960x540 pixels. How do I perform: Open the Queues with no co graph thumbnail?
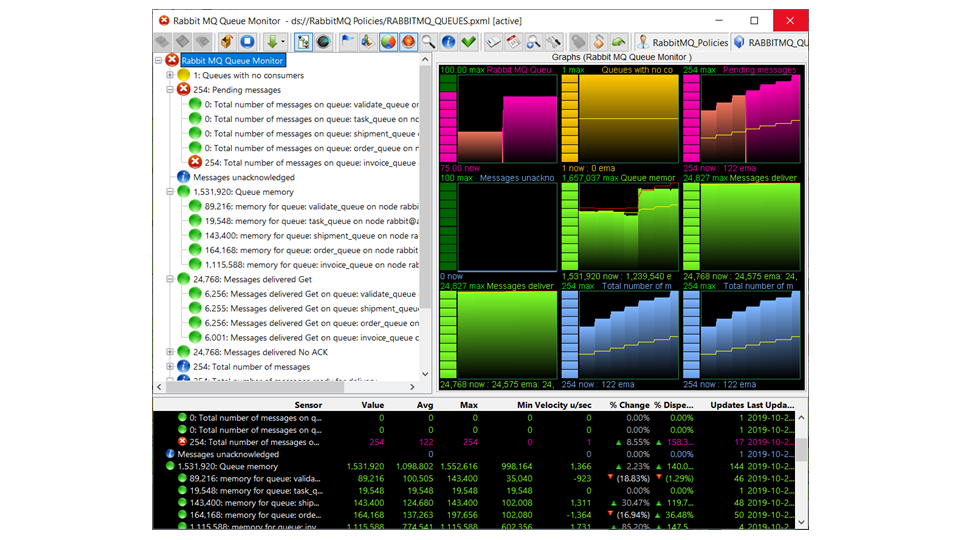coord(620,119)
